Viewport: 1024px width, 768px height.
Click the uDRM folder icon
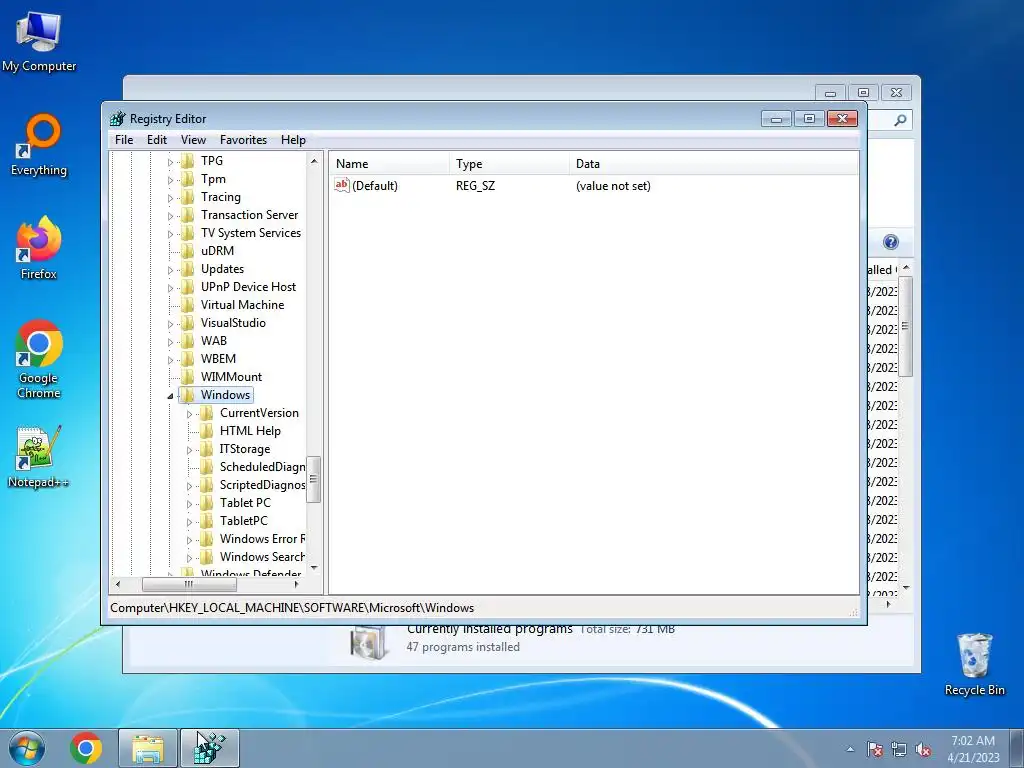pos(187,251)
